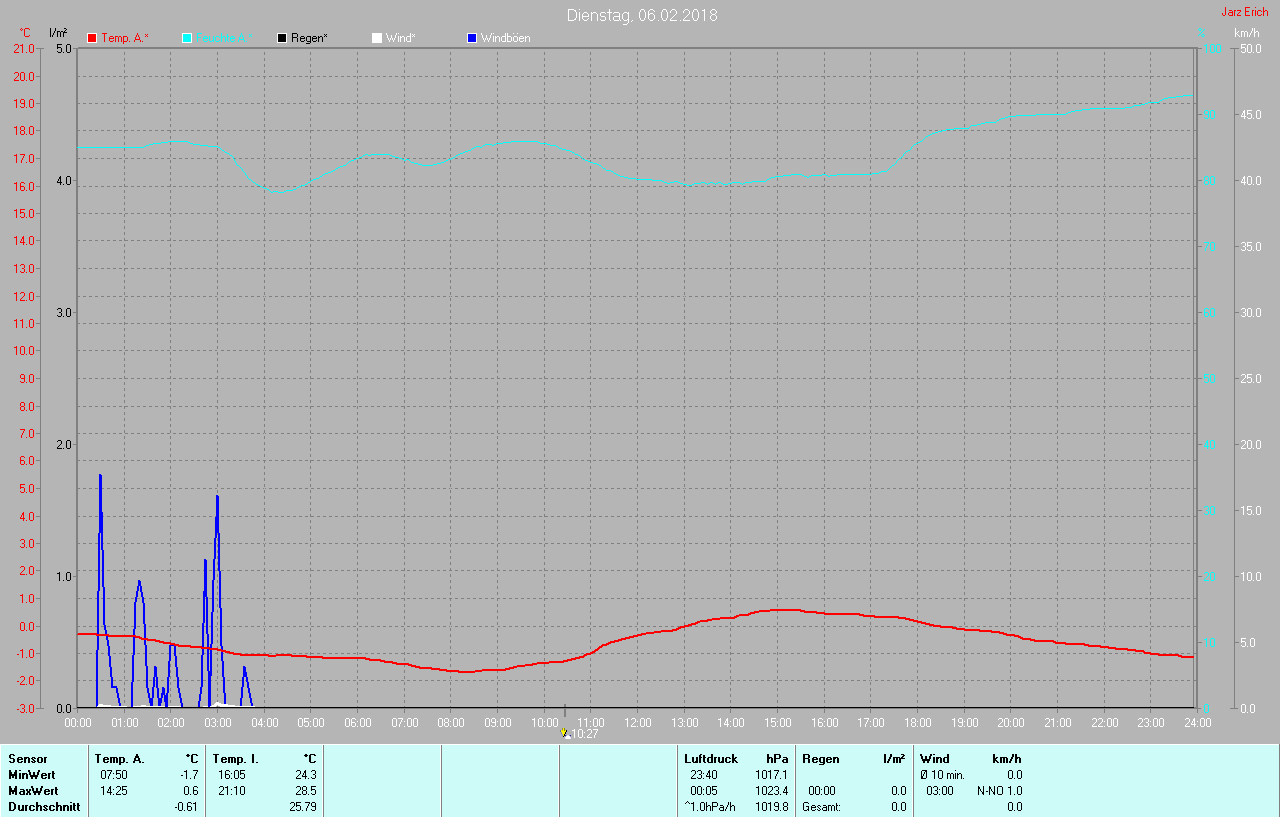Image resolution: width=1280 pixels, height=817 pixels.
Task: Click the "MinWert" row label
Action: tap(32, 775)
